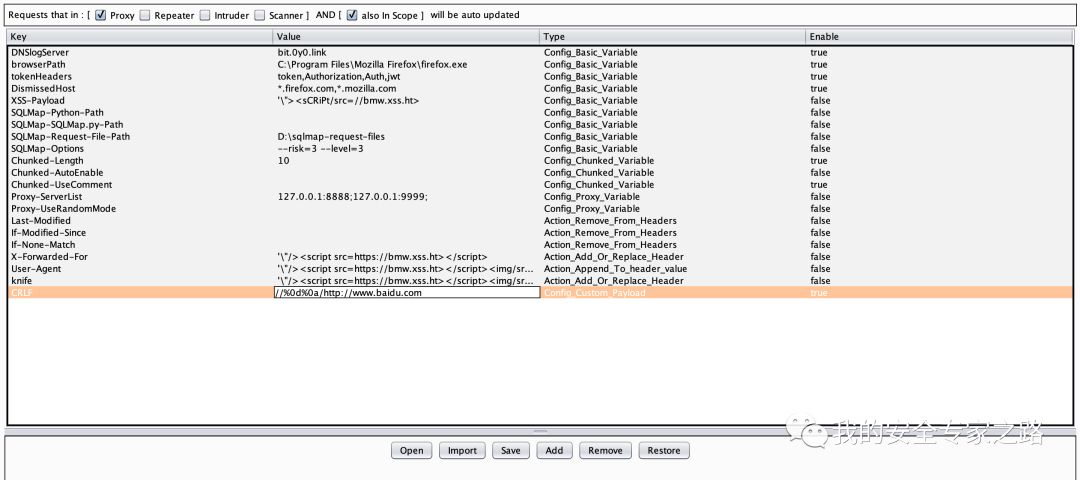Viewport: 1080px width, 480px height.
Task: Add a new config row
Action: (x=554, y=450)
